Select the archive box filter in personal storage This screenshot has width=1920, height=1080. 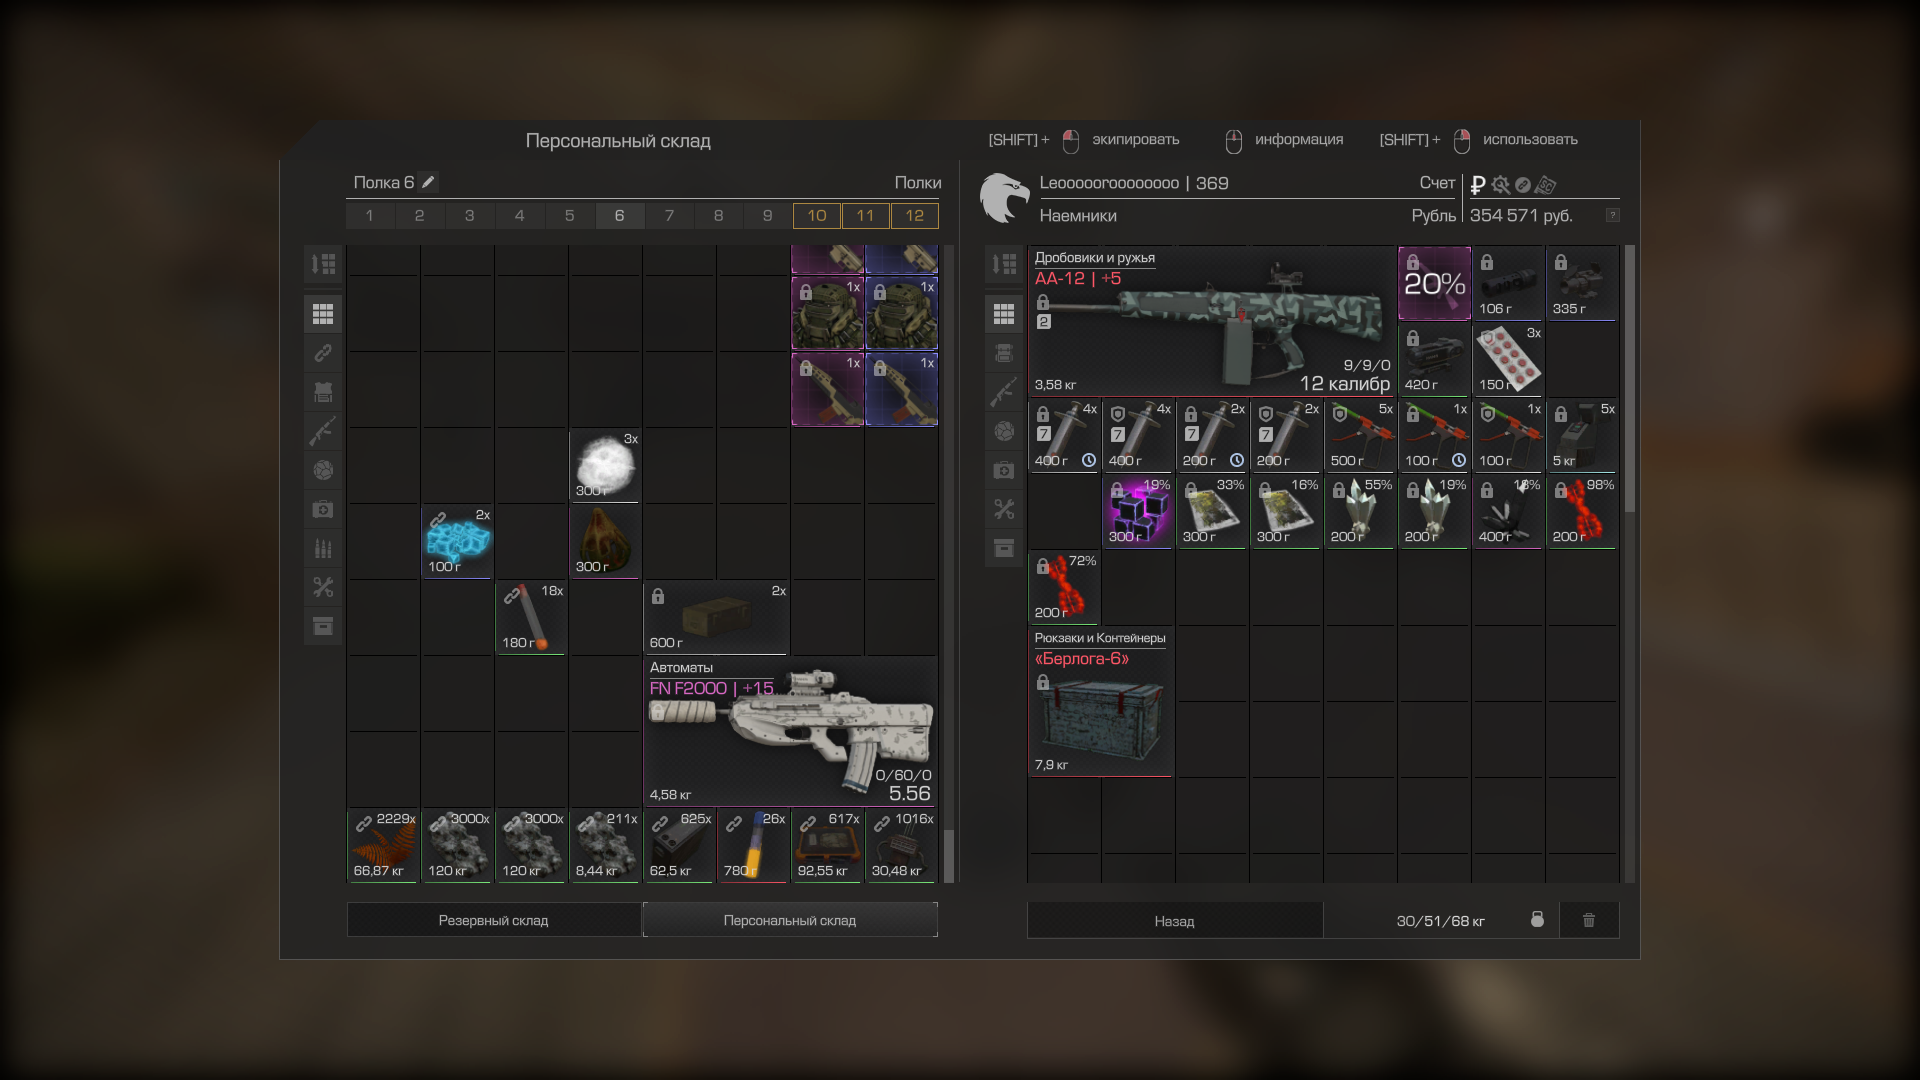(323, 626)
